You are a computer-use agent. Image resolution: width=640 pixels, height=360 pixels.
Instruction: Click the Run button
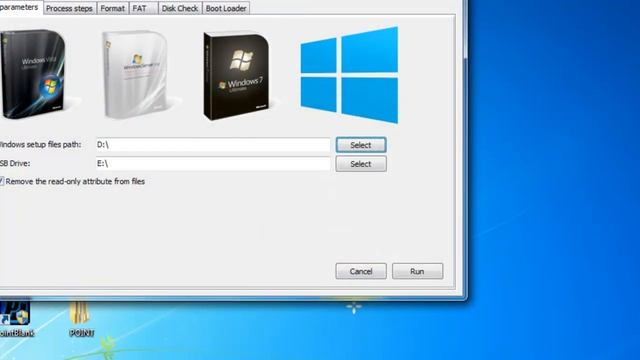[417, 271]
